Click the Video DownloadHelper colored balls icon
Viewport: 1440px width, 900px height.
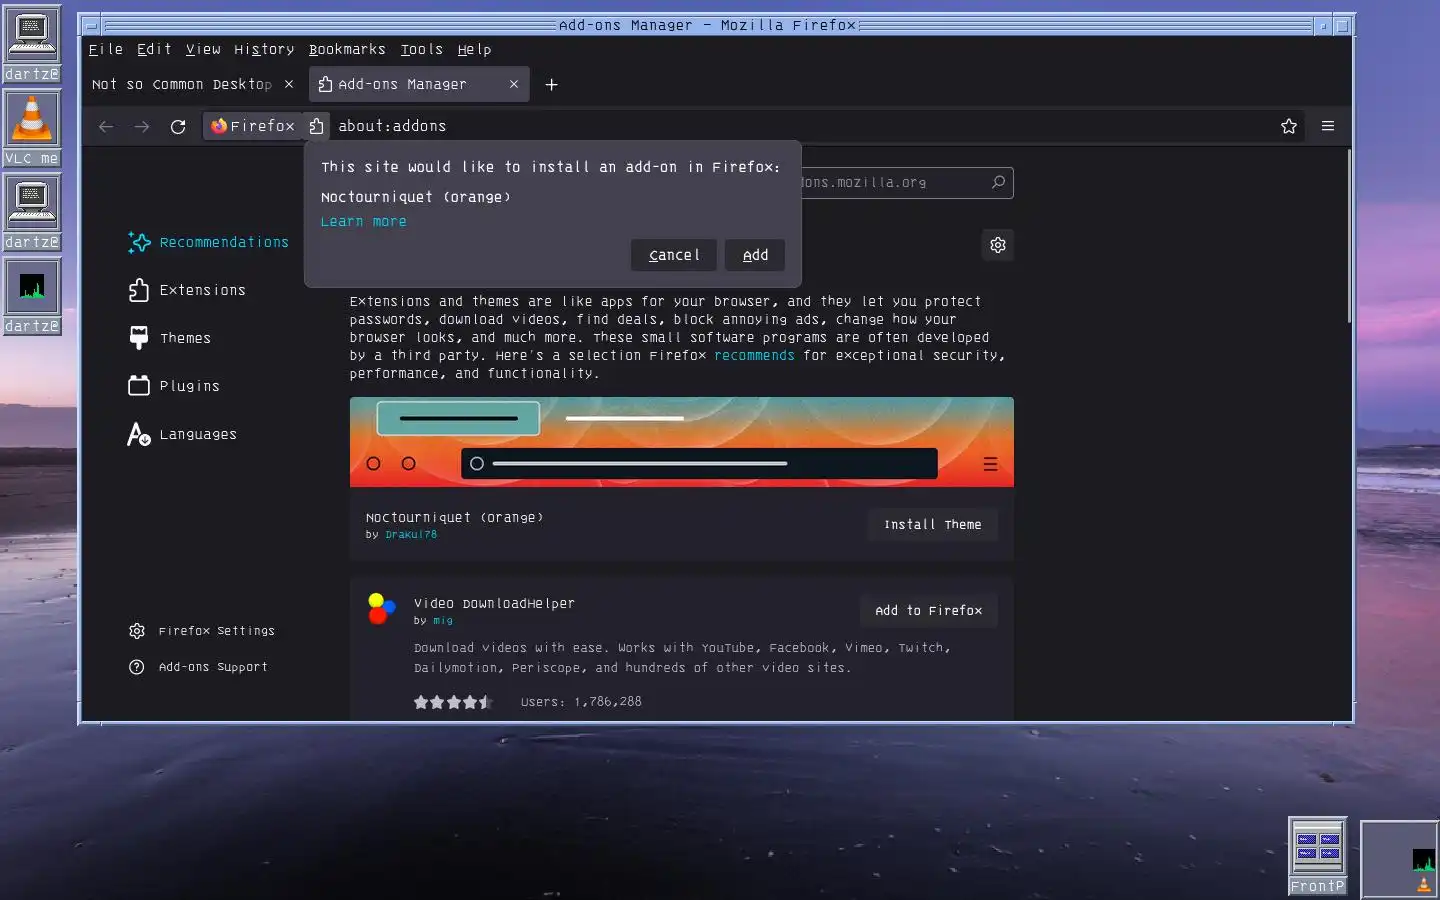pos(381,608)
